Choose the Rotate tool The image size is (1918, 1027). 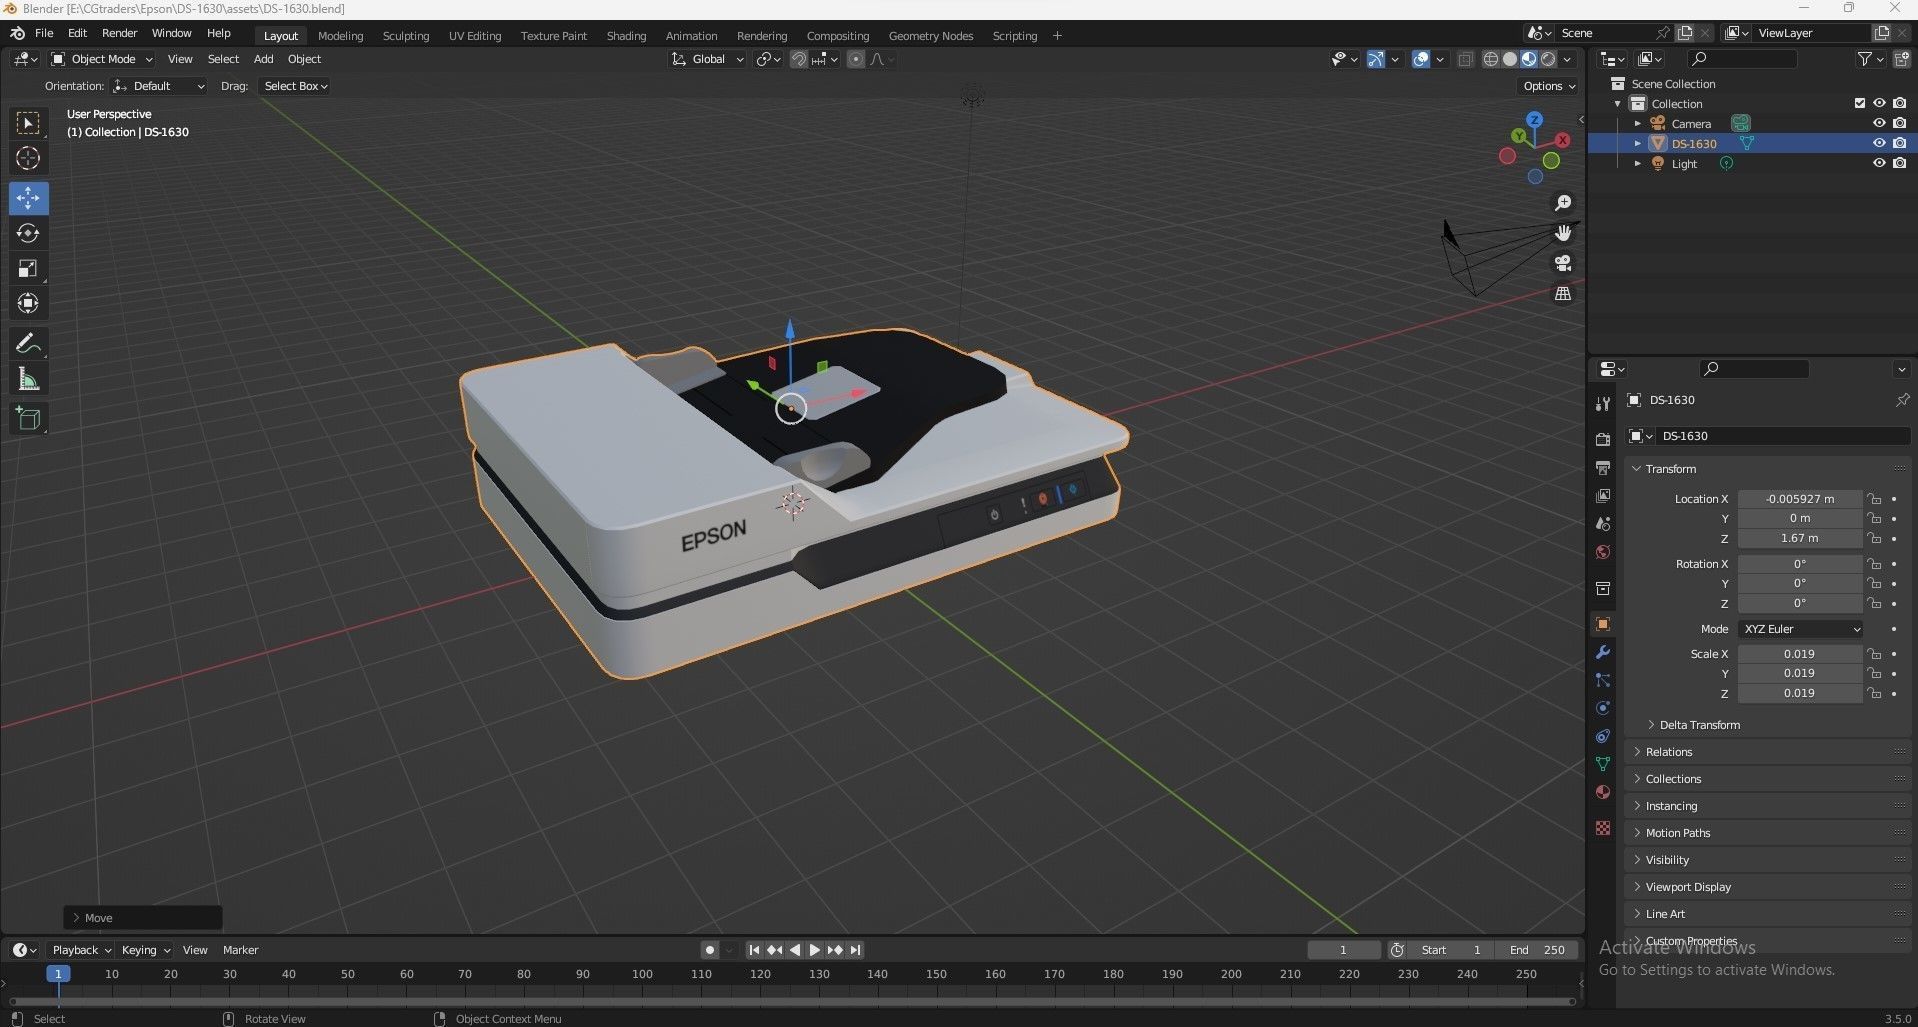(x=28, y=233)
